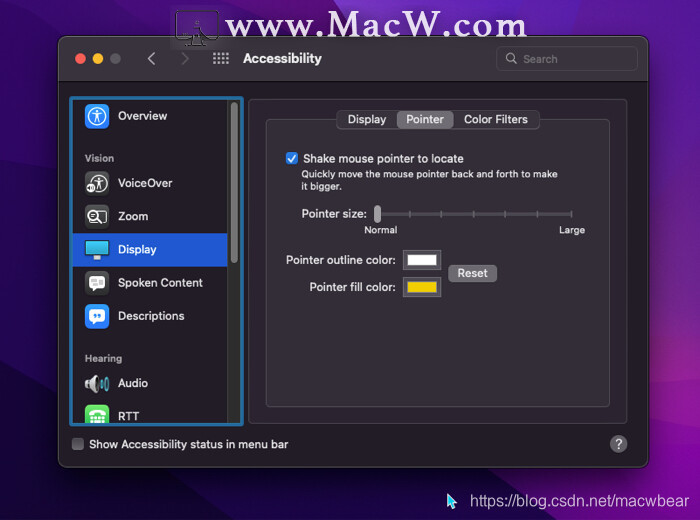Show all preferences grid icon
This screenshot has width=700, height=520.
(221, 58)
